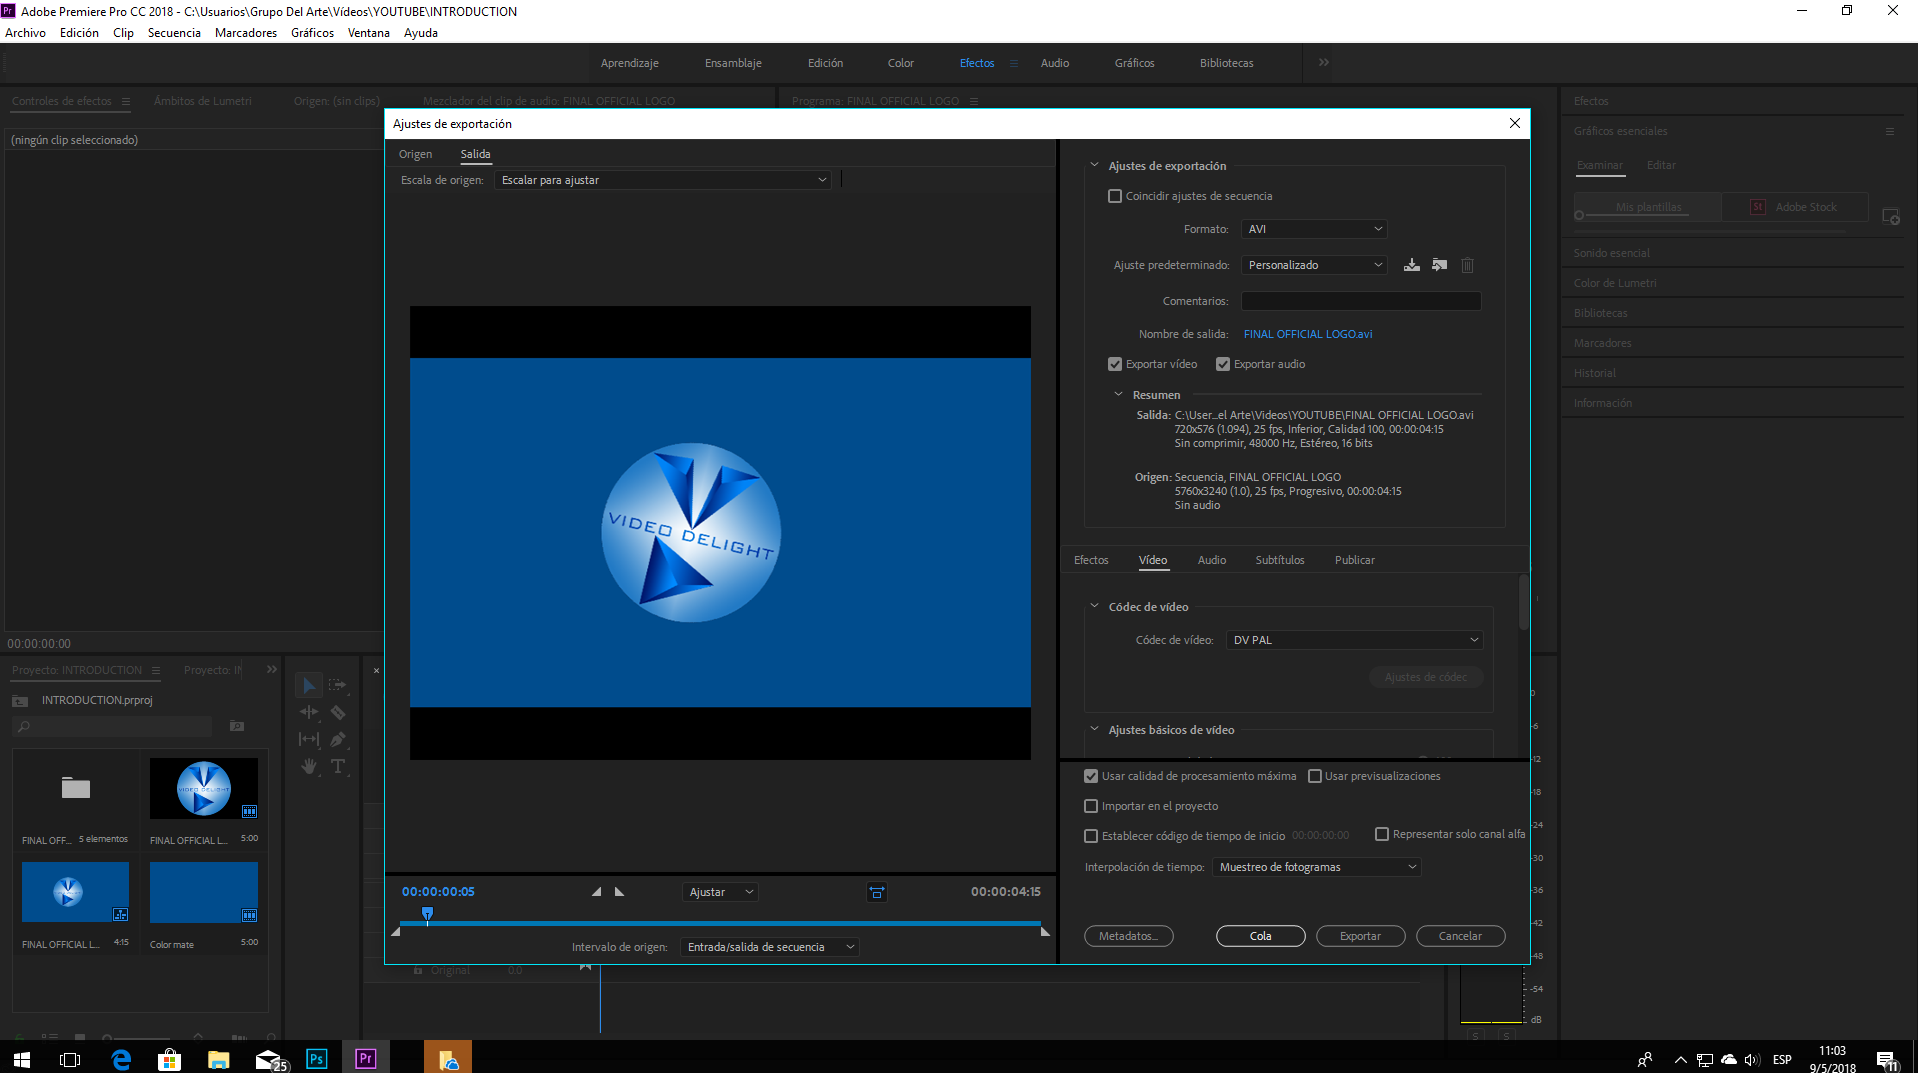Open the Formato AVI dropdown
Viewport: 1918px width, 1073px height.
point(1314,229)
